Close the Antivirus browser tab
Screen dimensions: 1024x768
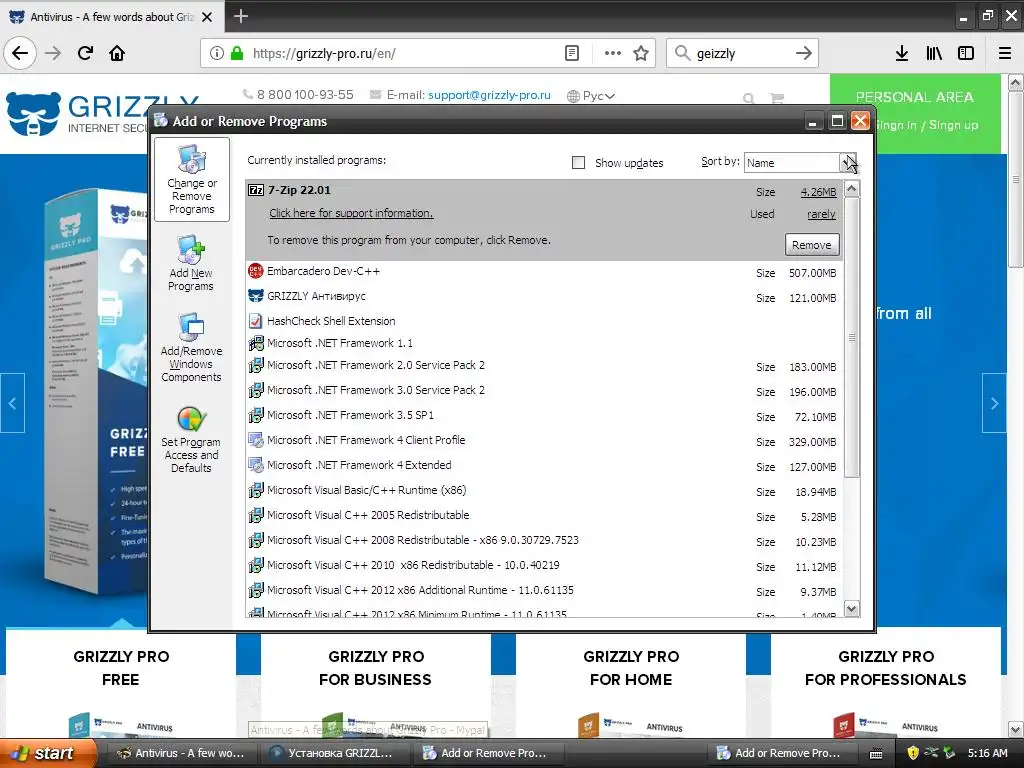tap(207, 17)
